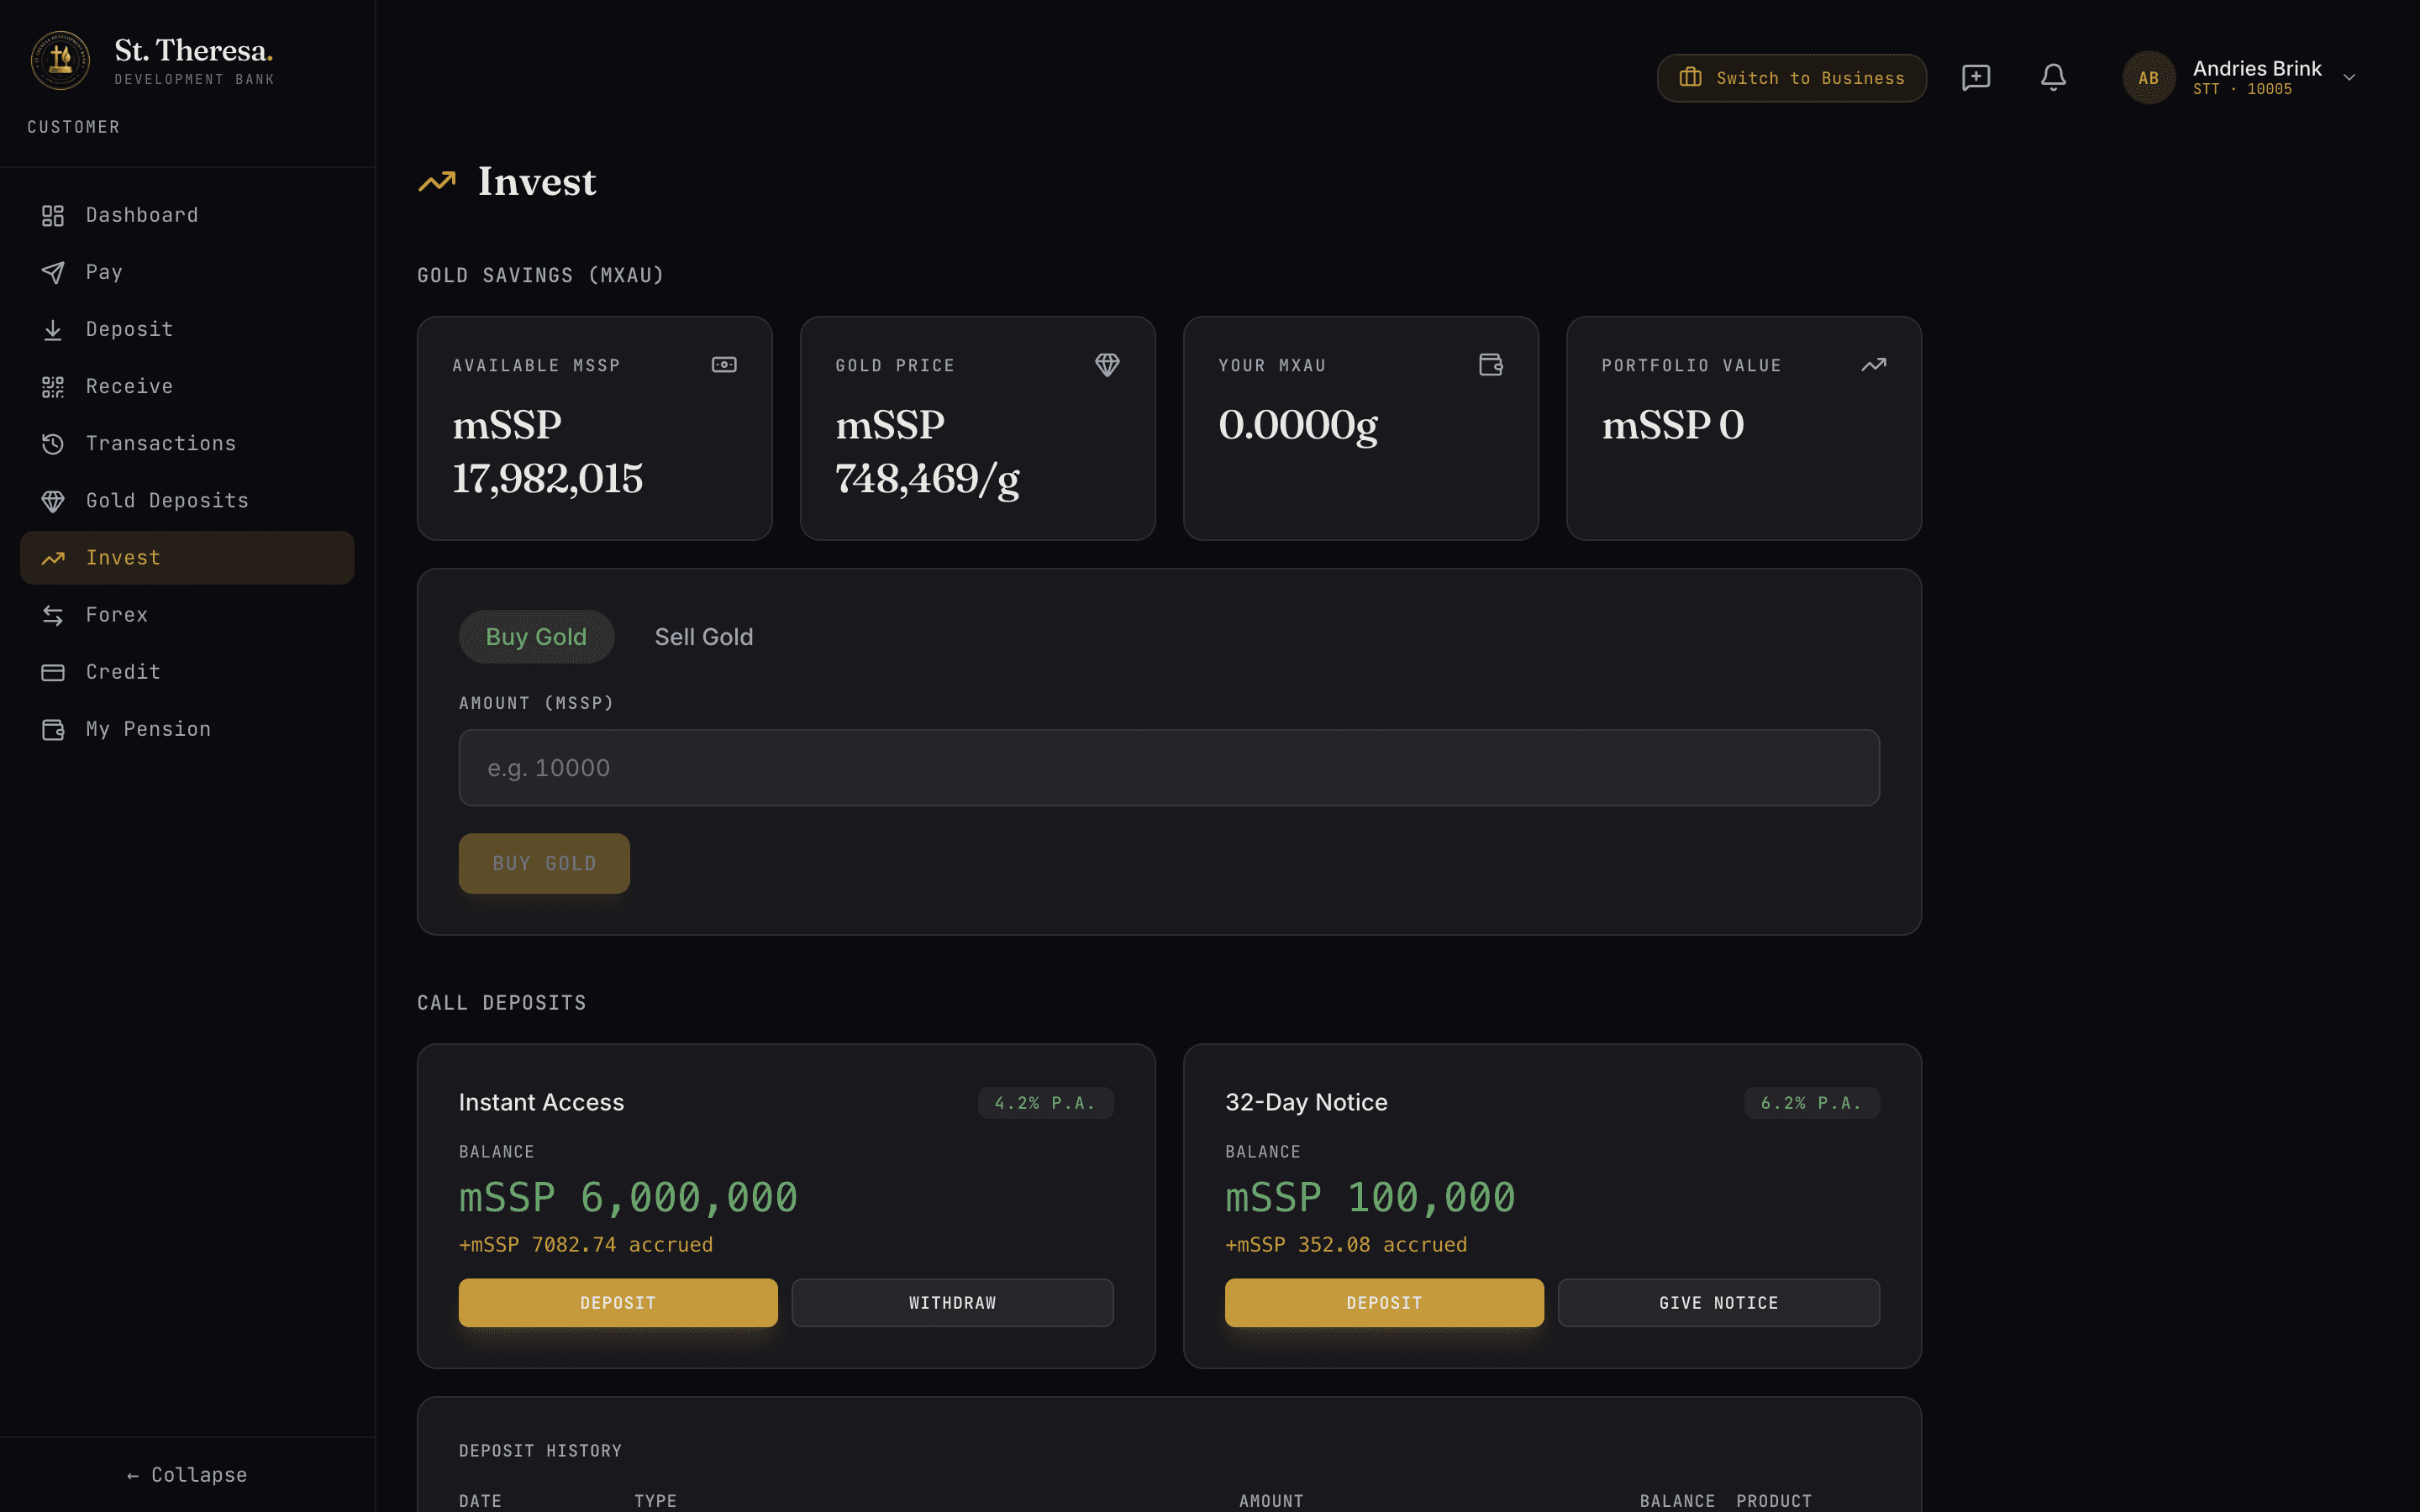Click the 6.2% P.A. rate badge
The image size is (2420, 1512).
[x=1812, y=1103]
